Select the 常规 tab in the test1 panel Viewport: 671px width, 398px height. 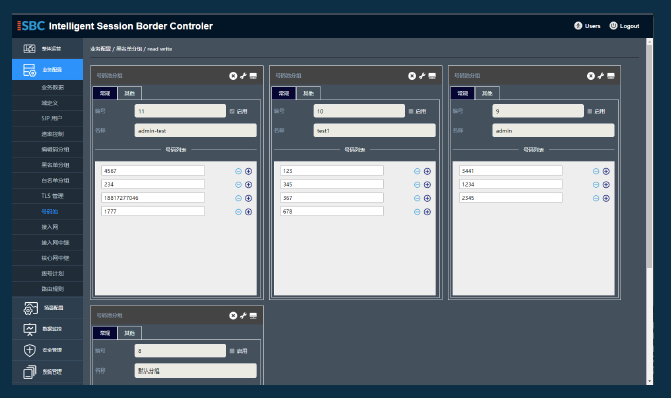point(284,93)
